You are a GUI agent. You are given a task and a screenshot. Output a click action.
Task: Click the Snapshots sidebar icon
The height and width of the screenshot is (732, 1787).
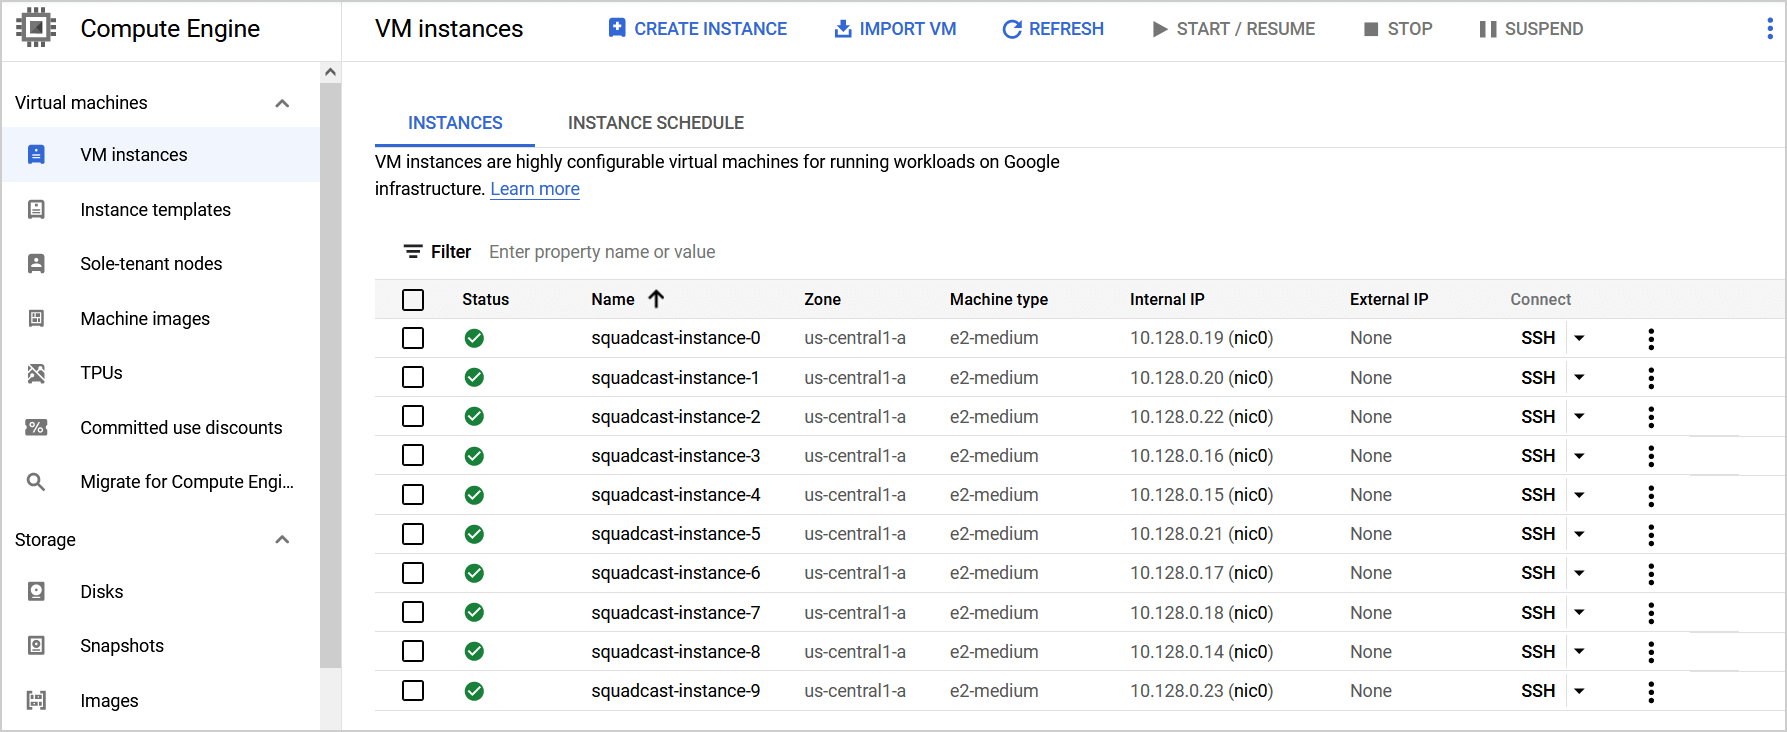(36, 646)
